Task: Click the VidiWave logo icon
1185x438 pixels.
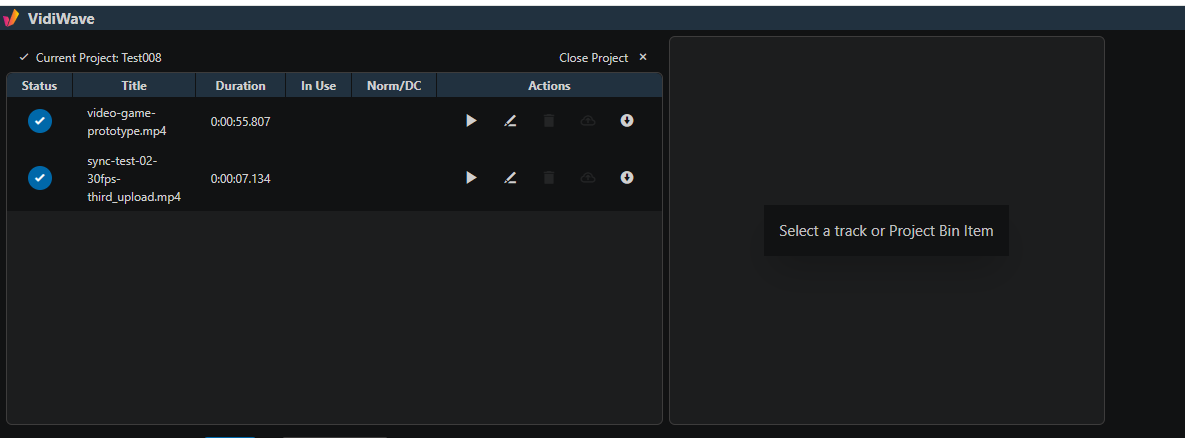Action: click(11, 19)
